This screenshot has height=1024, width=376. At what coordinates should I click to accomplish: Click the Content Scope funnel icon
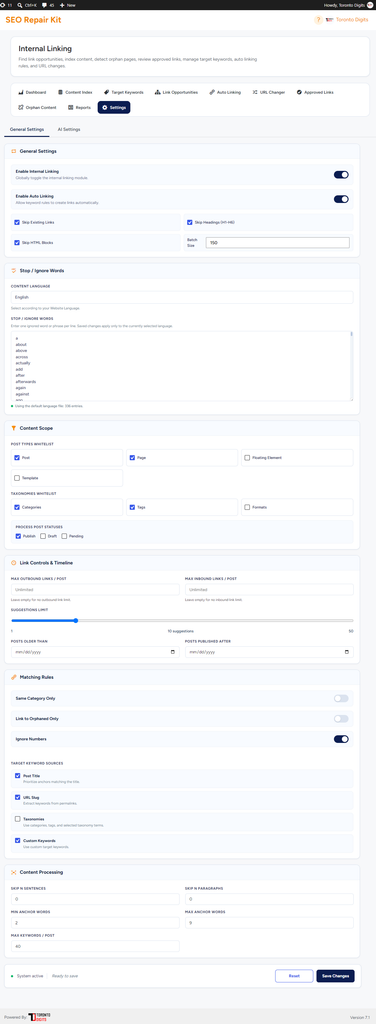[14, 428]
